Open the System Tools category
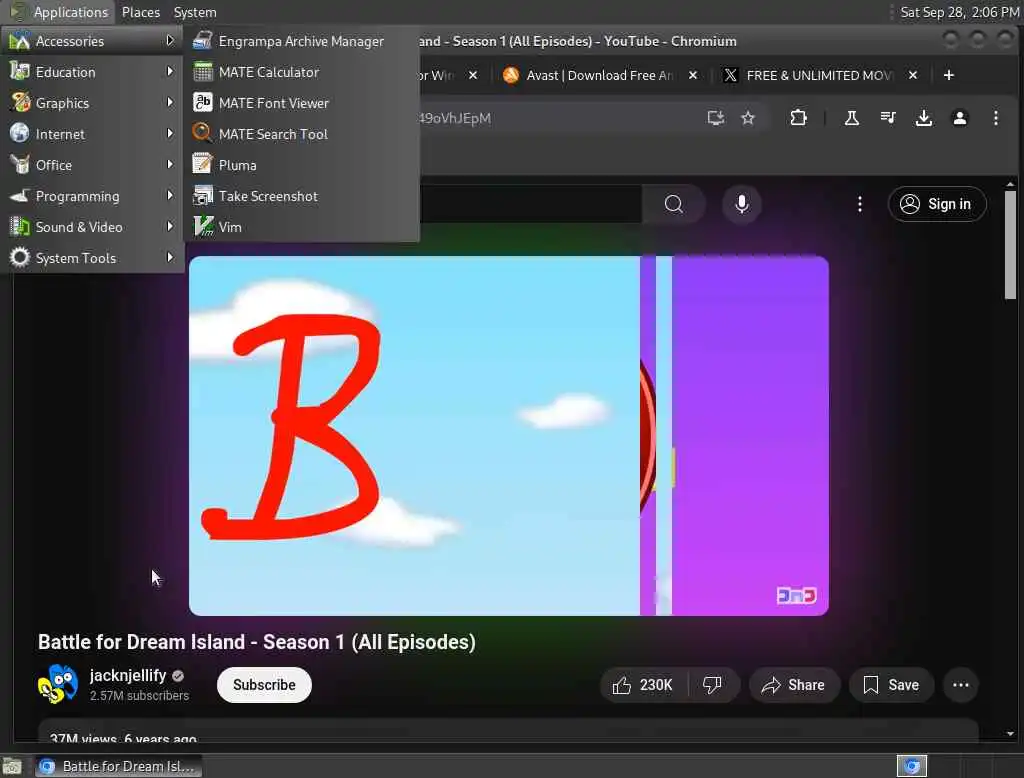This screenshot has width=1024, height=778. [91, 258]
